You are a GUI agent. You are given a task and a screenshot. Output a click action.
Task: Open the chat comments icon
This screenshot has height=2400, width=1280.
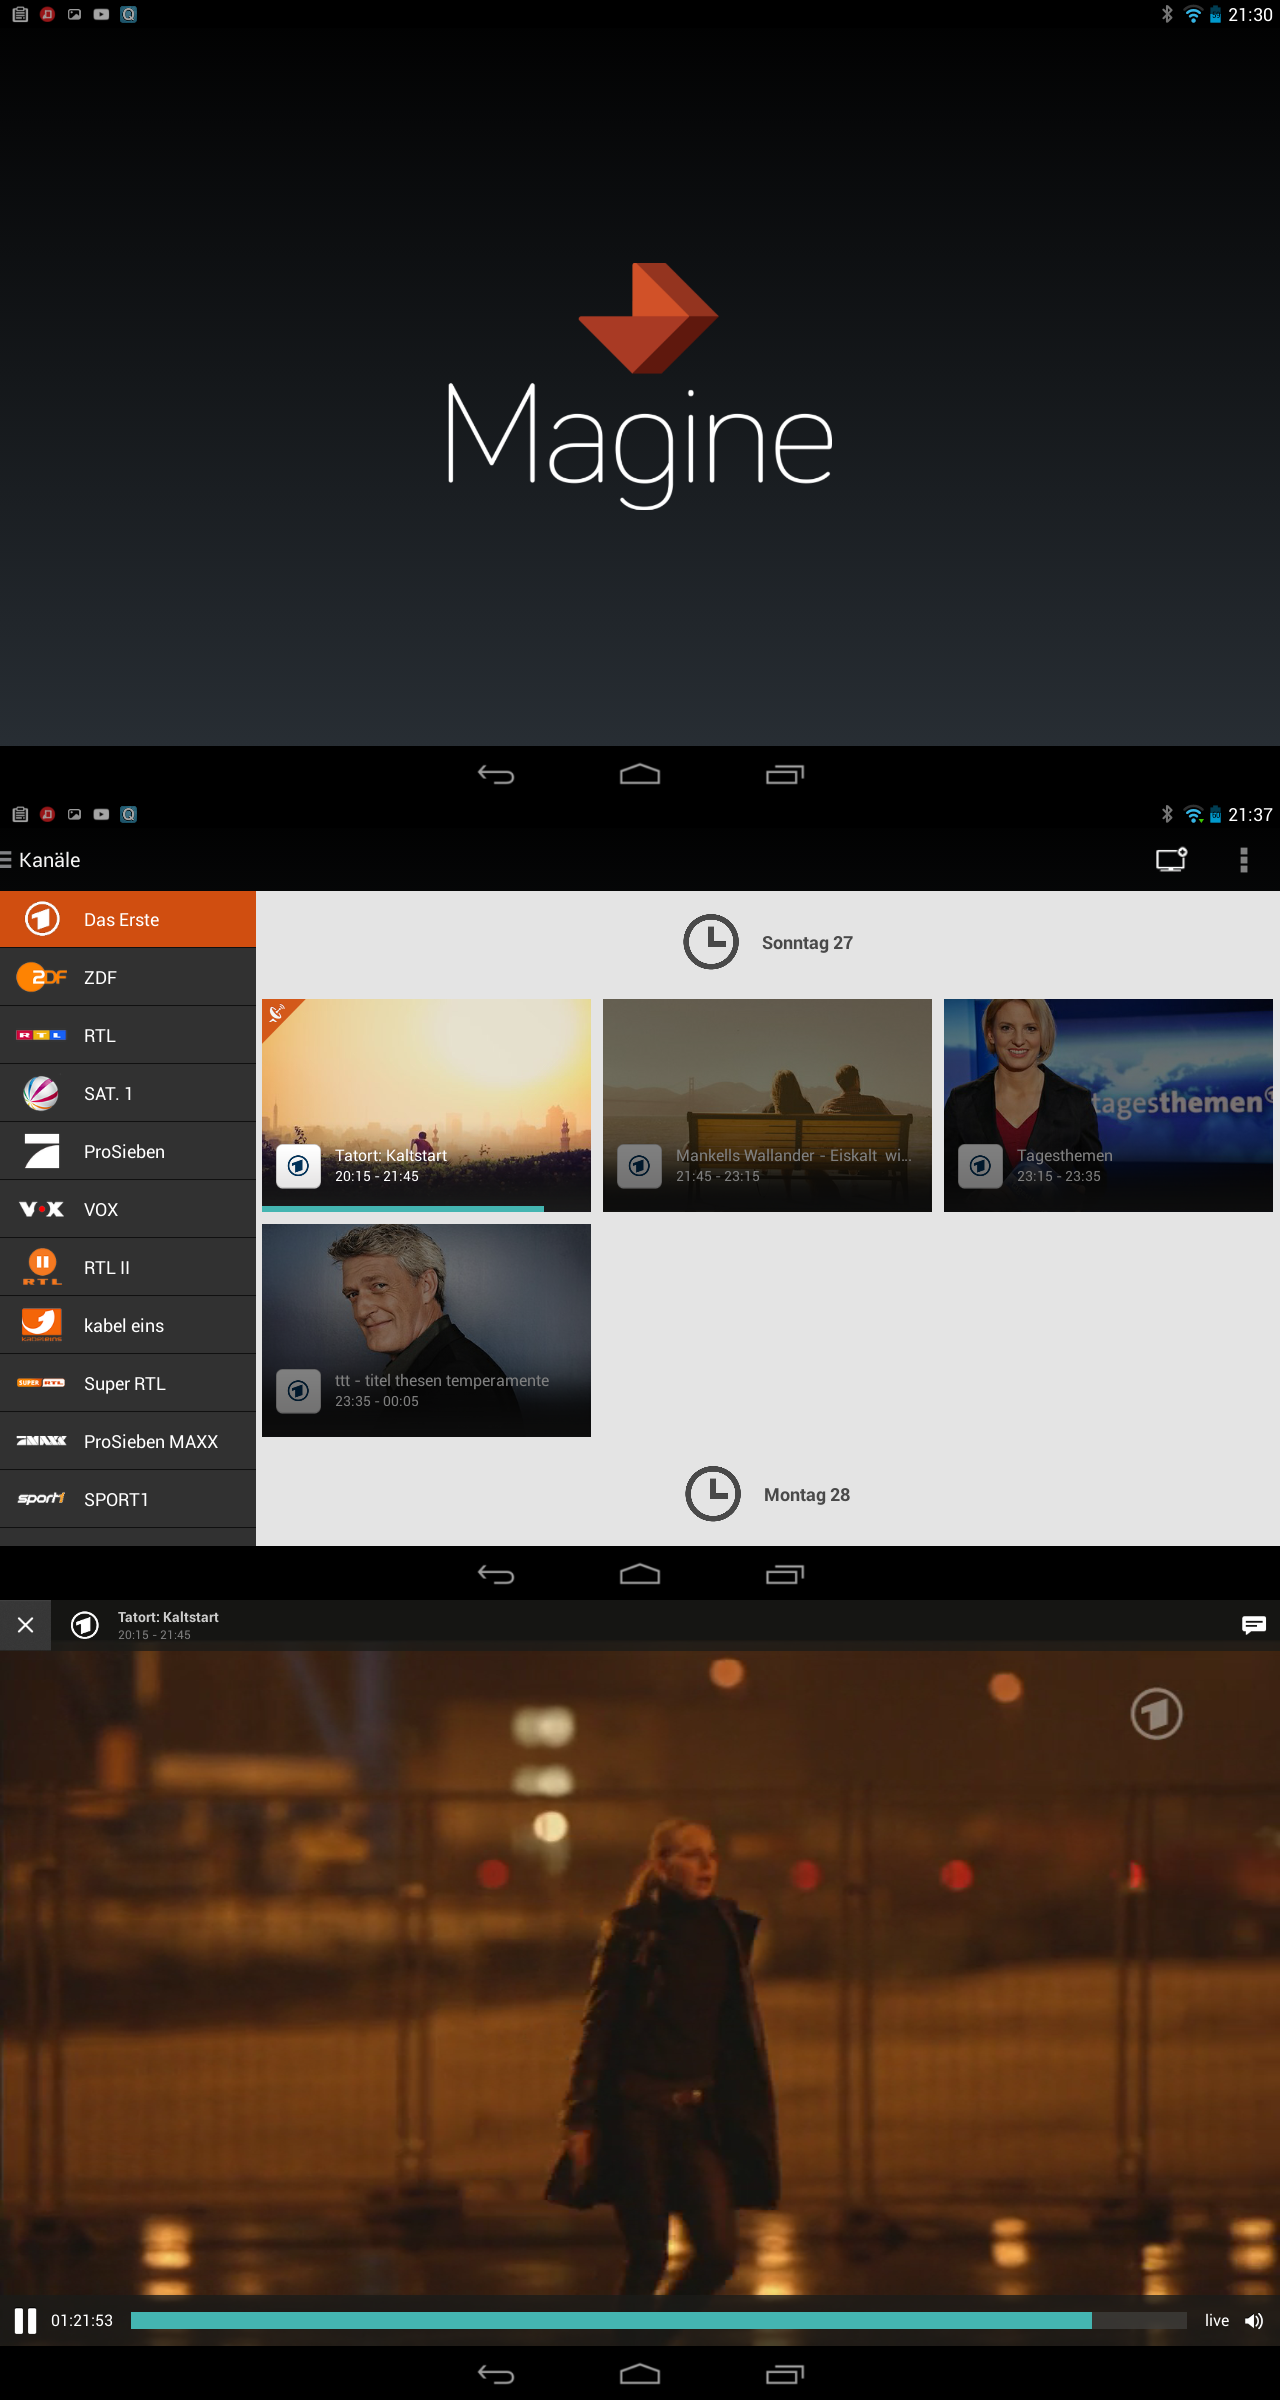pyautogui.click(x=1253, y=1625)
